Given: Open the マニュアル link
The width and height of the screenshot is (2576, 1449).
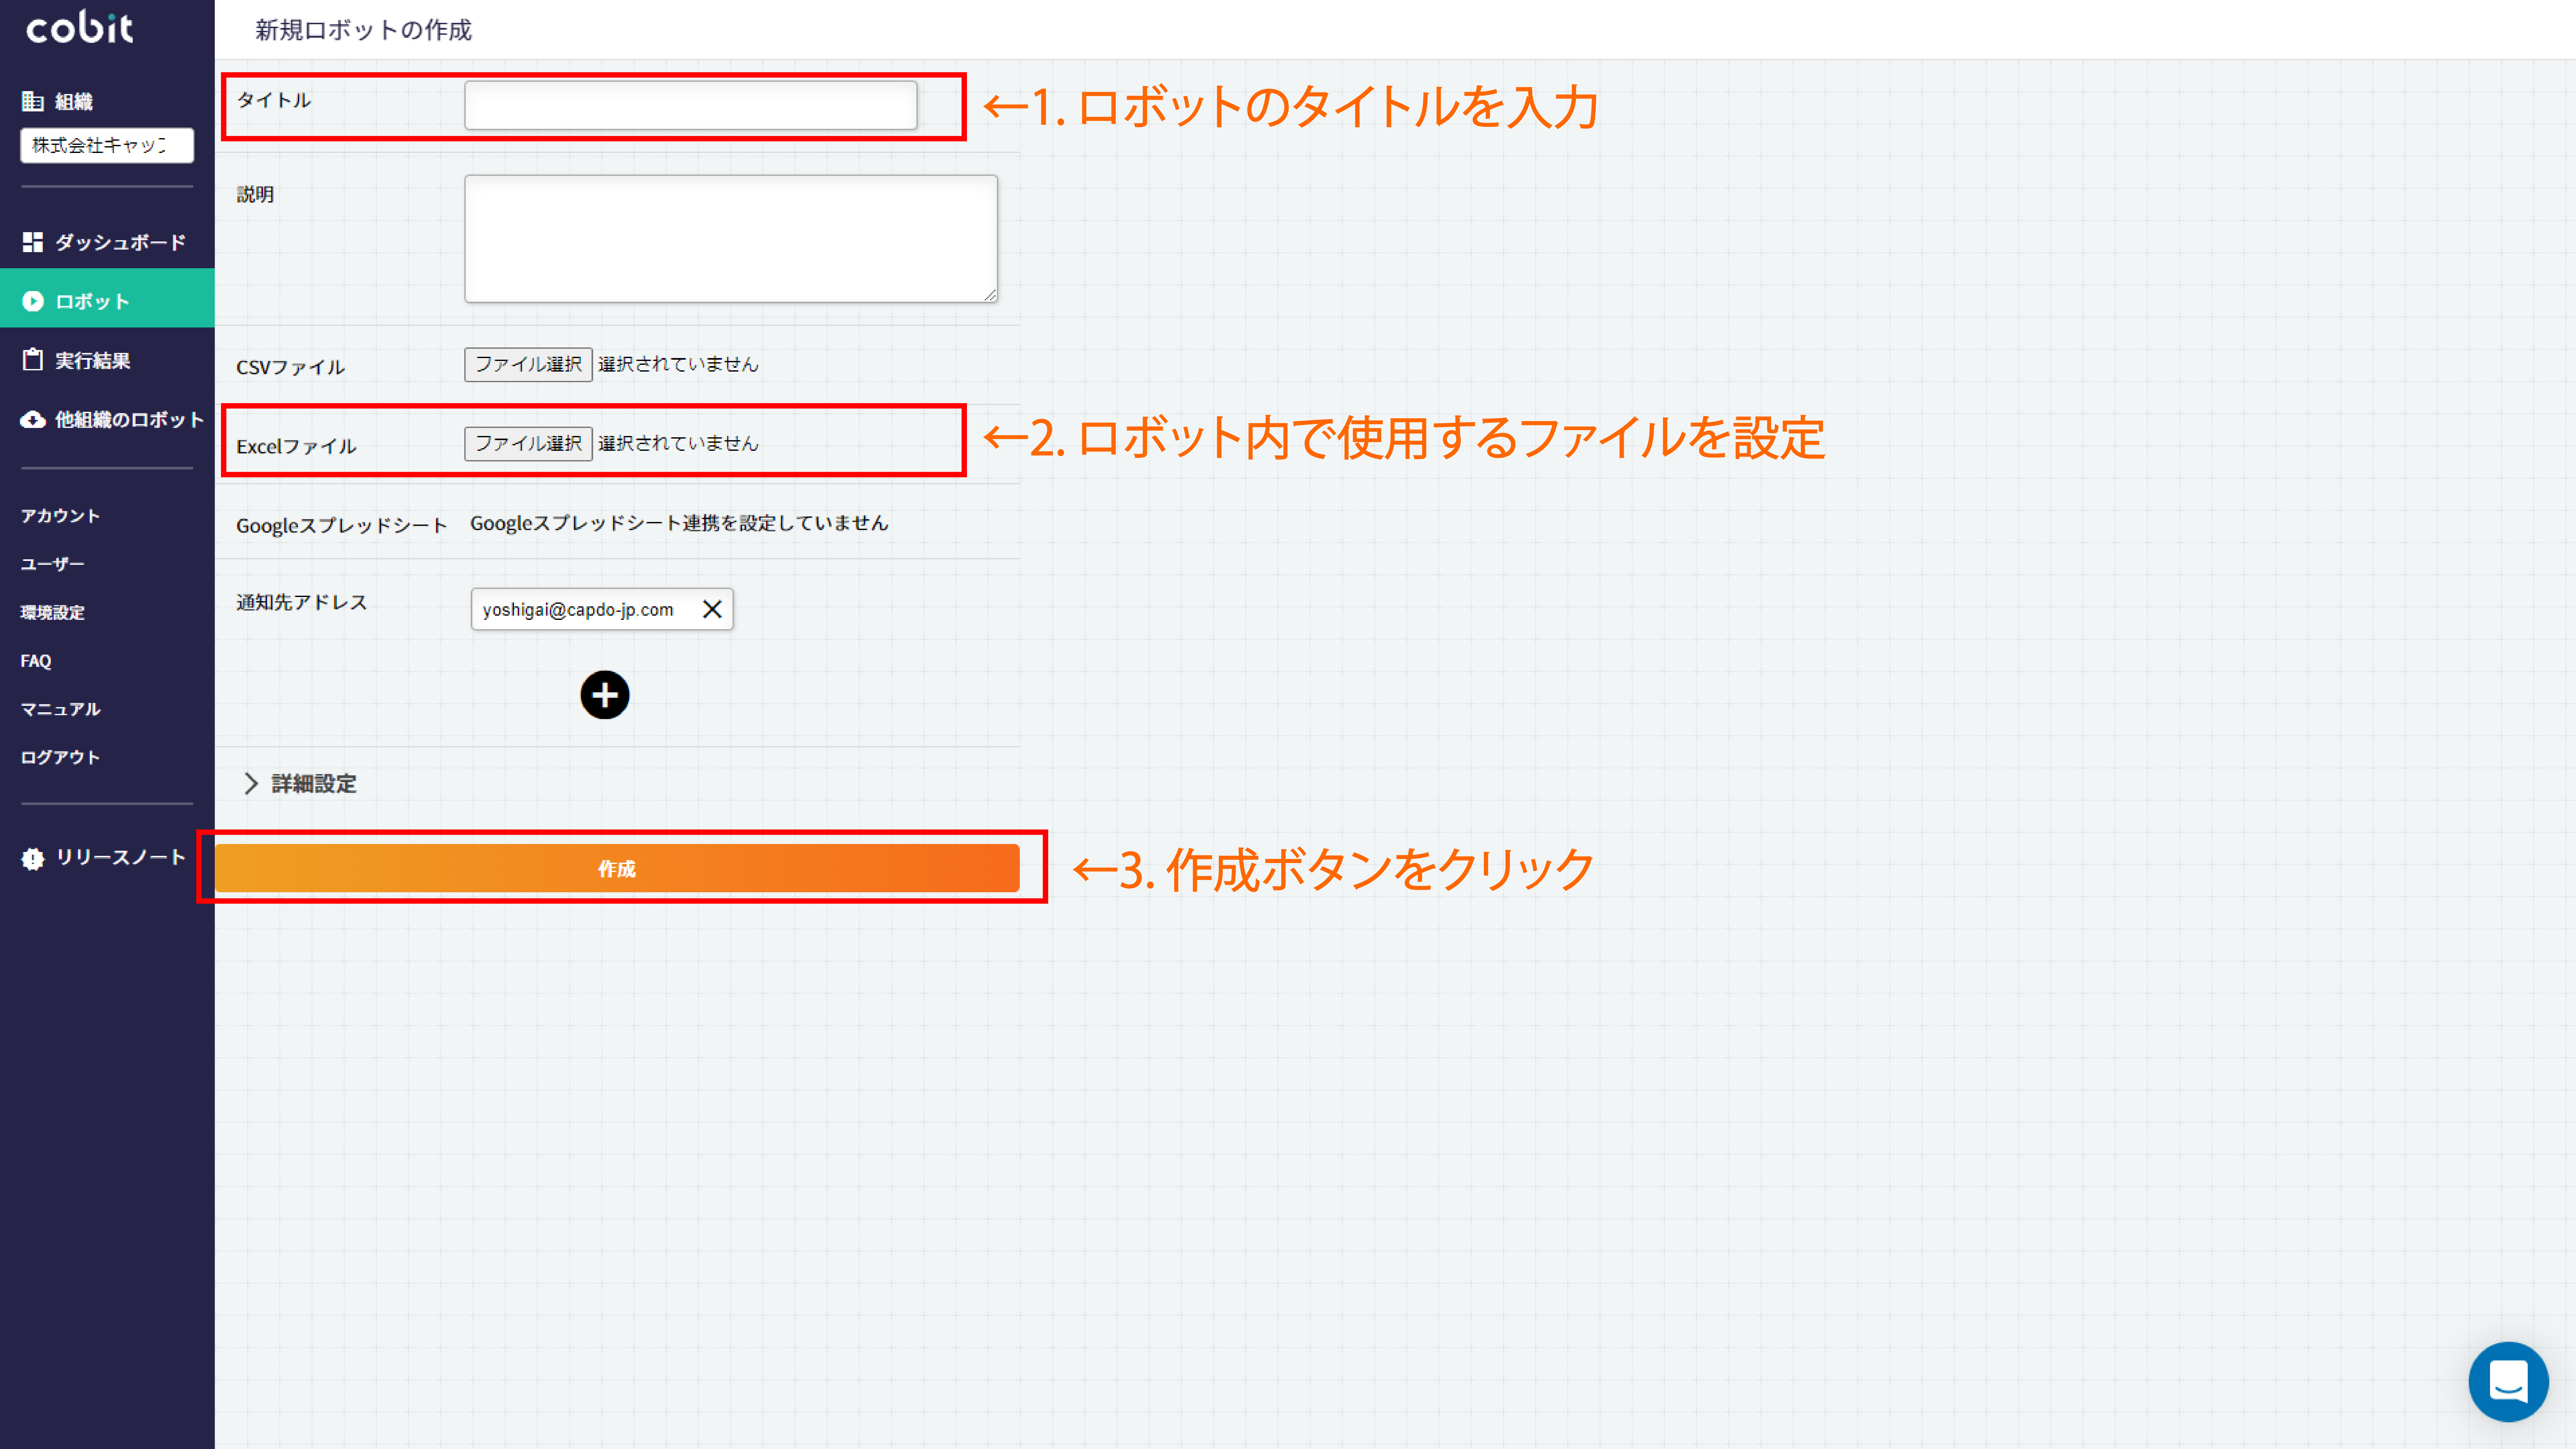Looking at the screenshot, I should (60, 709).
